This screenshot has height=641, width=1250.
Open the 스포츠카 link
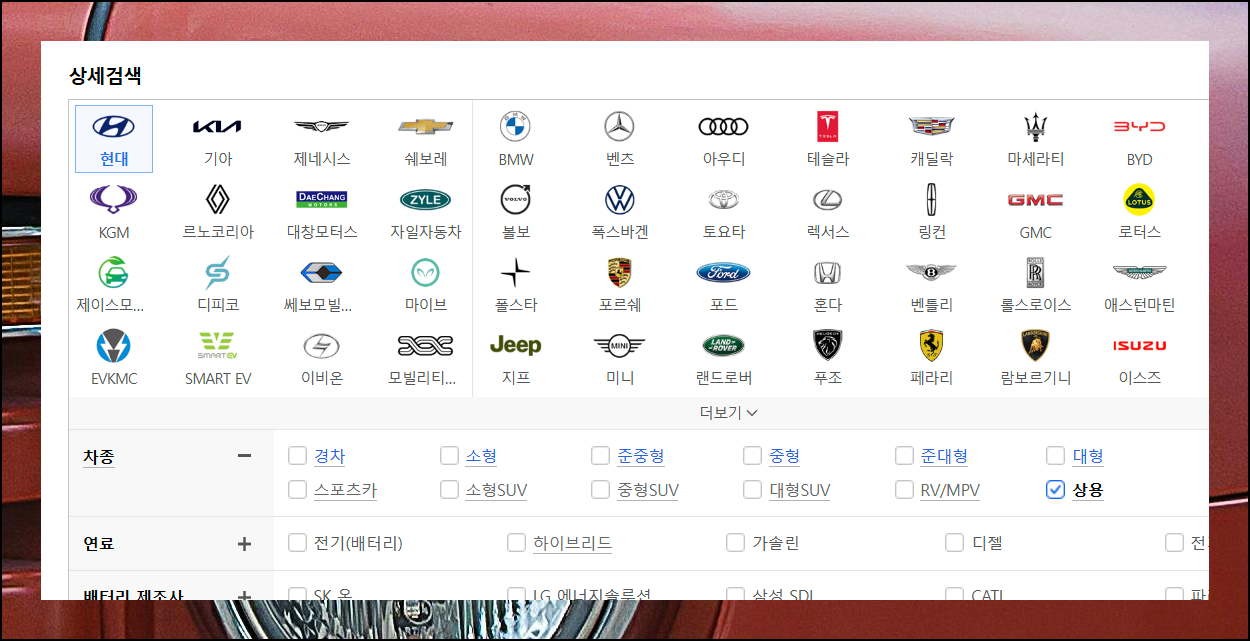point(345,490)
